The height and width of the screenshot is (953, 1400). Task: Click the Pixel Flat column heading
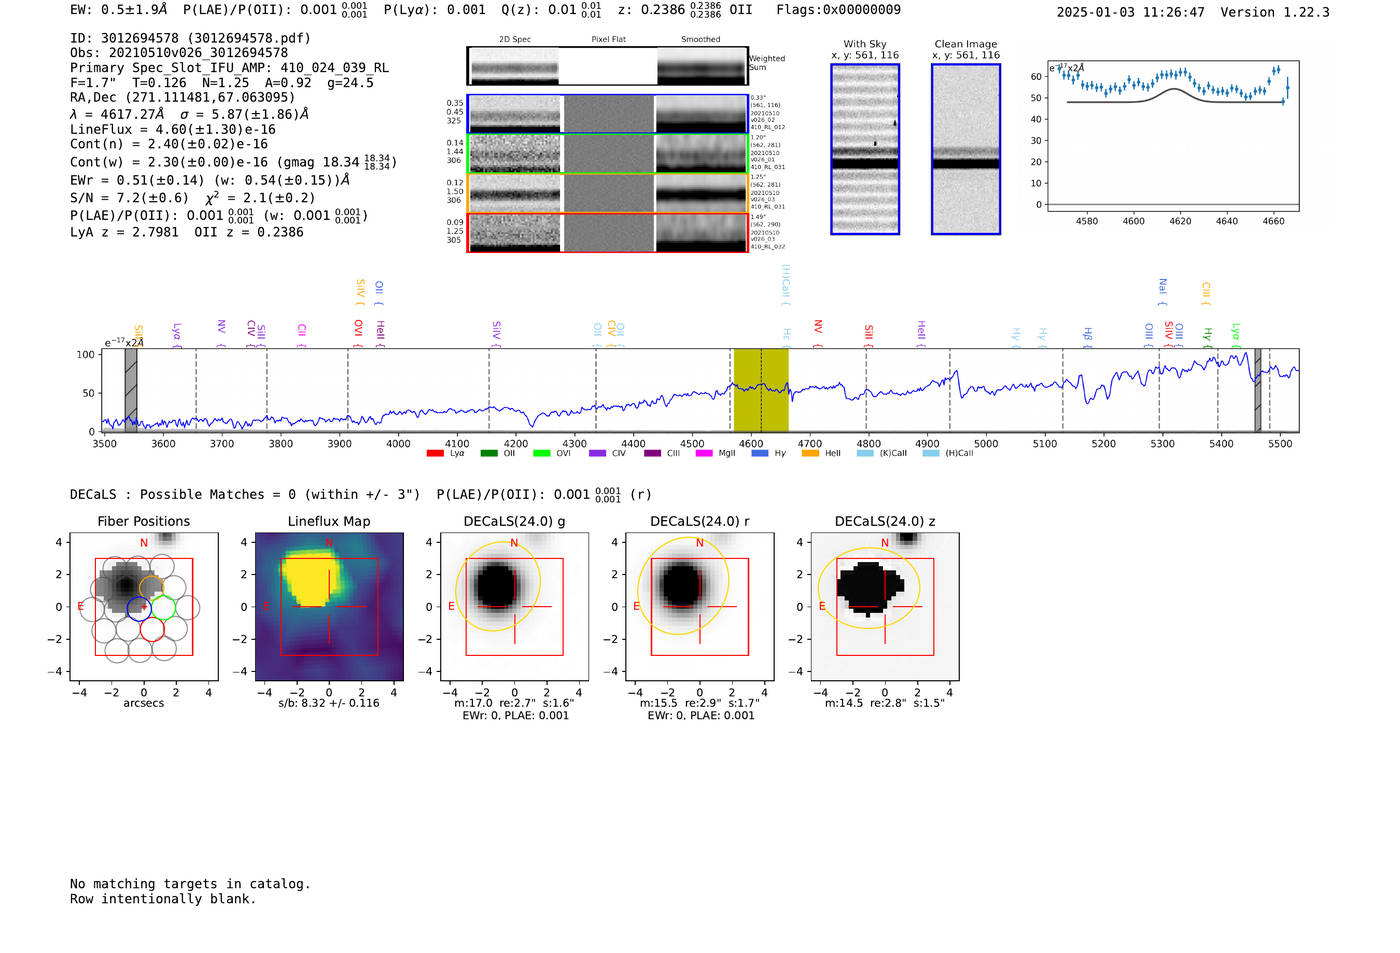click(608, 40)
